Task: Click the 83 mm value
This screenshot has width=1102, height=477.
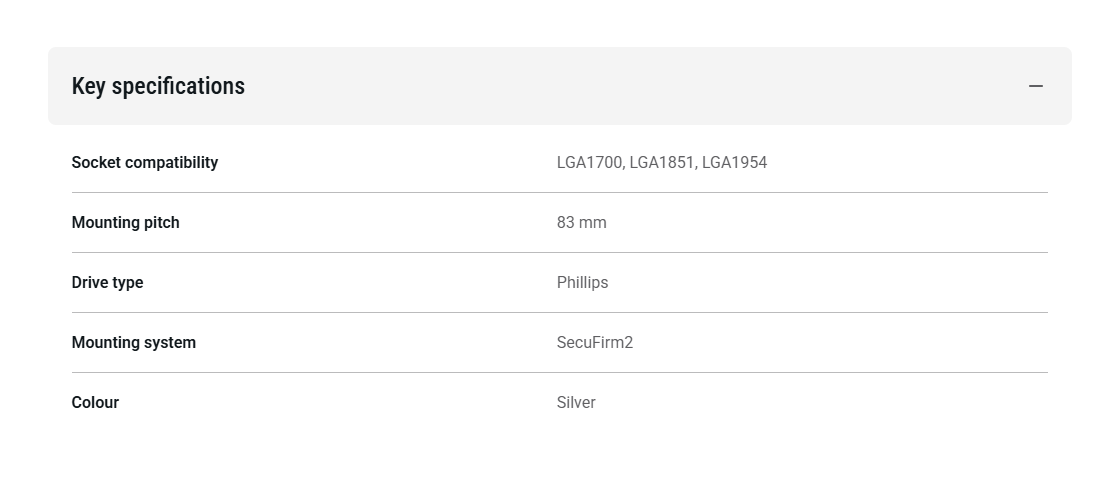Action: click(x=581, y=222)
